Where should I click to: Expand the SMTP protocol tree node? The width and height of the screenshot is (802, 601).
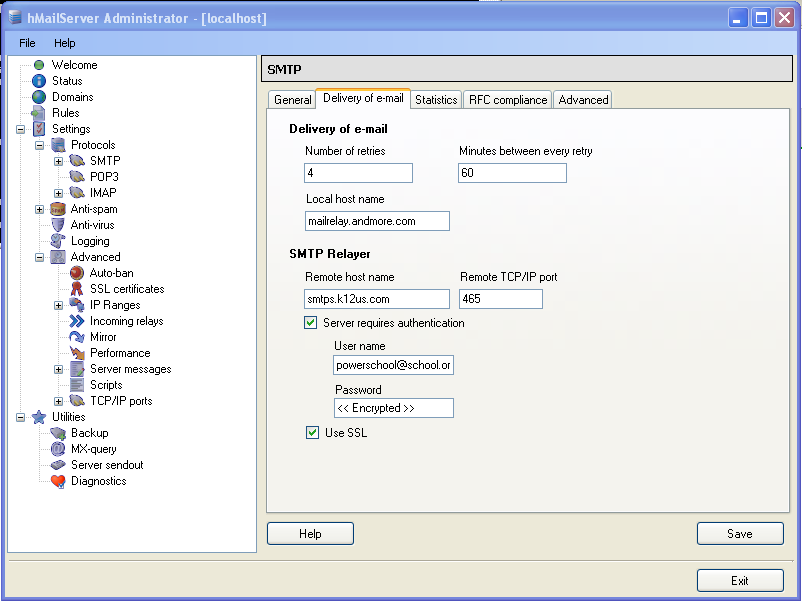pos(59,161)
